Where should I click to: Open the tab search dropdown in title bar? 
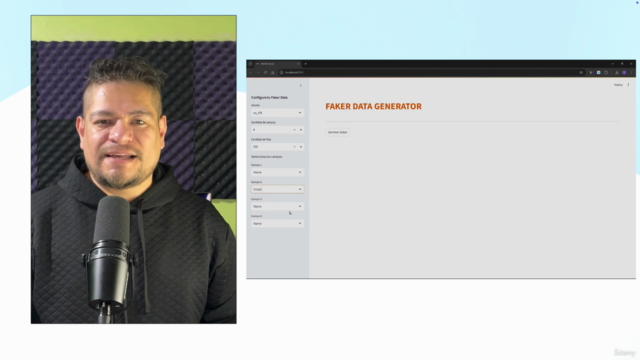[x=251, y=64]
